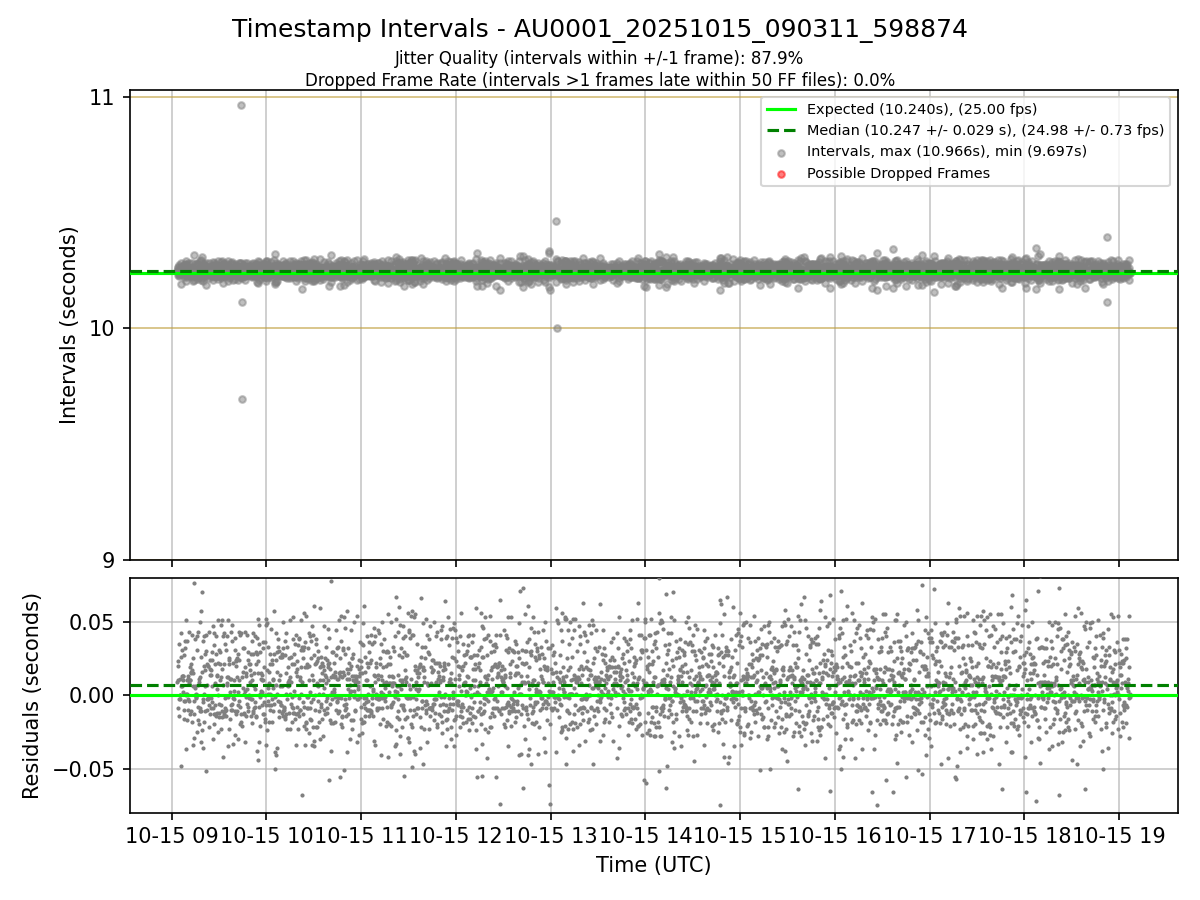Click the y-axis tick label '11'

(102, 97)
